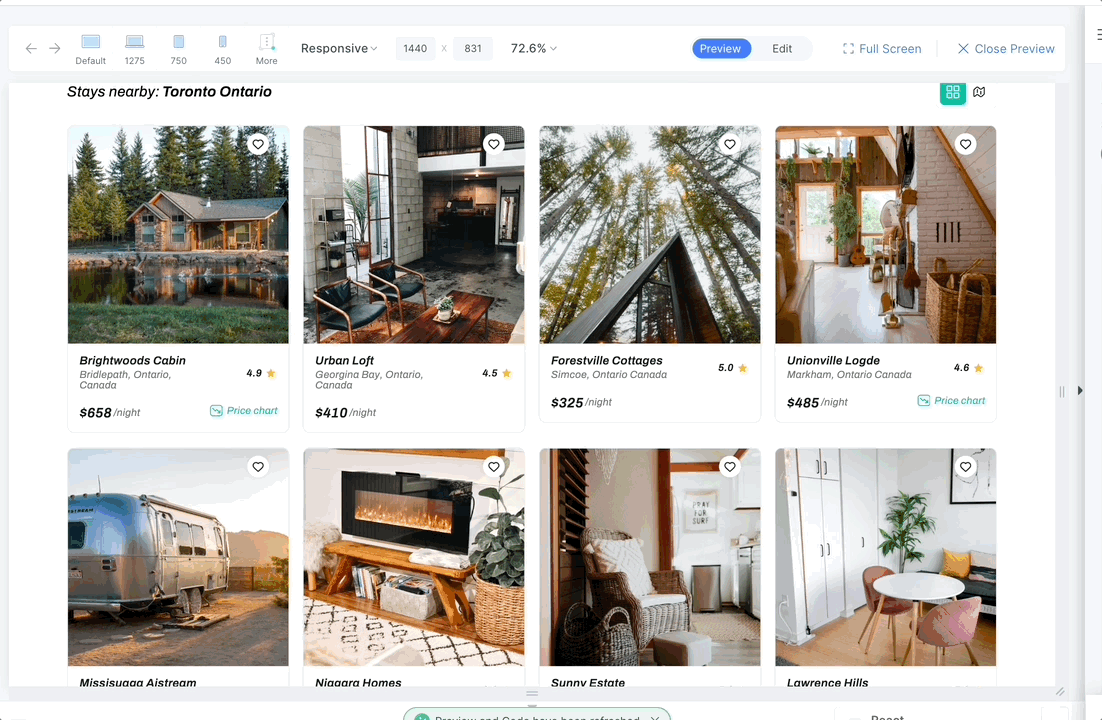Click the 'Stays nearby: Toronto Ontario' heading

coord(169,91)
